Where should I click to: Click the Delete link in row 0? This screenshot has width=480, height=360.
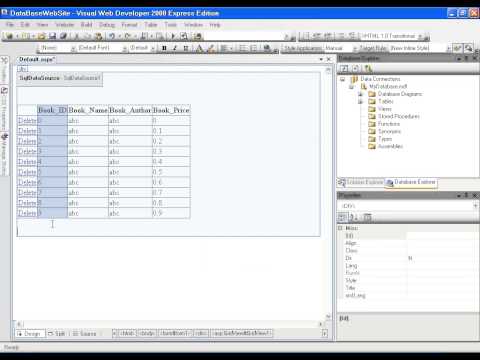(x=27, y=121)
